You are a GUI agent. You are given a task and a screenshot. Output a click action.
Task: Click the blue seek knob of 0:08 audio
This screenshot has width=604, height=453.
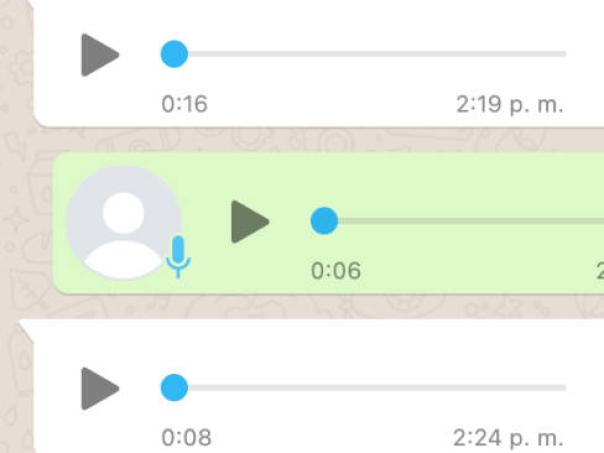(x=174, y=388)
